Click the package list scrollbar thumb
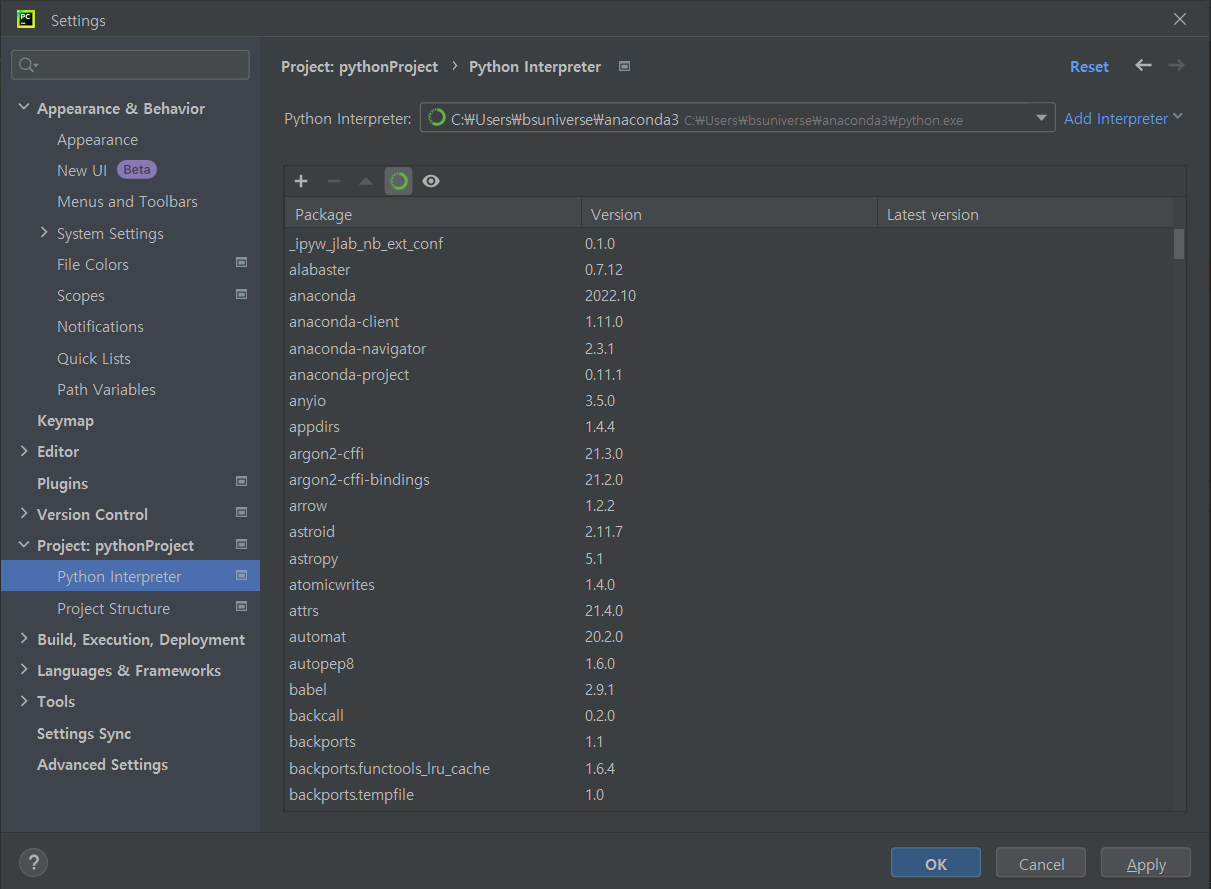Viewport: 1211px width, 889px height. 1179,244
